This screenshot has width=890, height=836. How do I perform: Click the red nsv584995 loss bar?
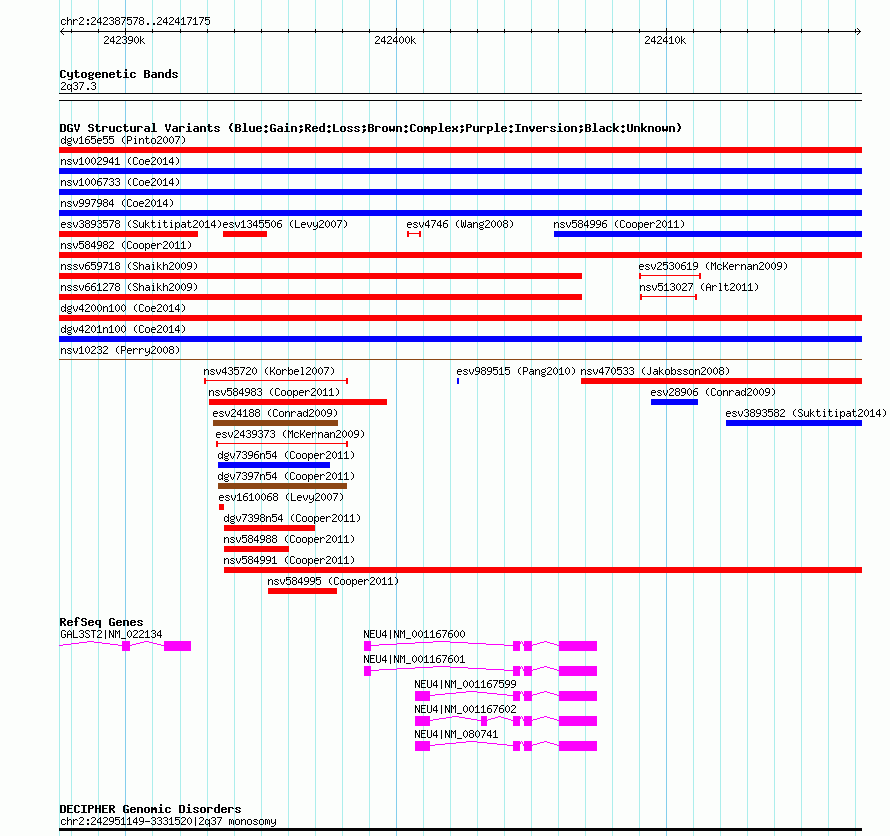point(303,591)
